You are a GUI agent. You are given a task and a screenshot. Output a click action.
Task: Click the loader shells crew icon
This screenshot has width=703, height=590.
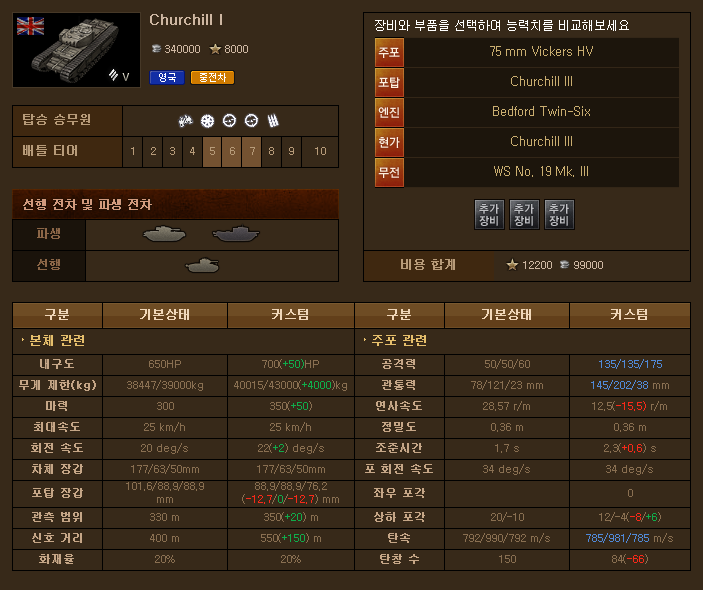click(x=273, y=121)
